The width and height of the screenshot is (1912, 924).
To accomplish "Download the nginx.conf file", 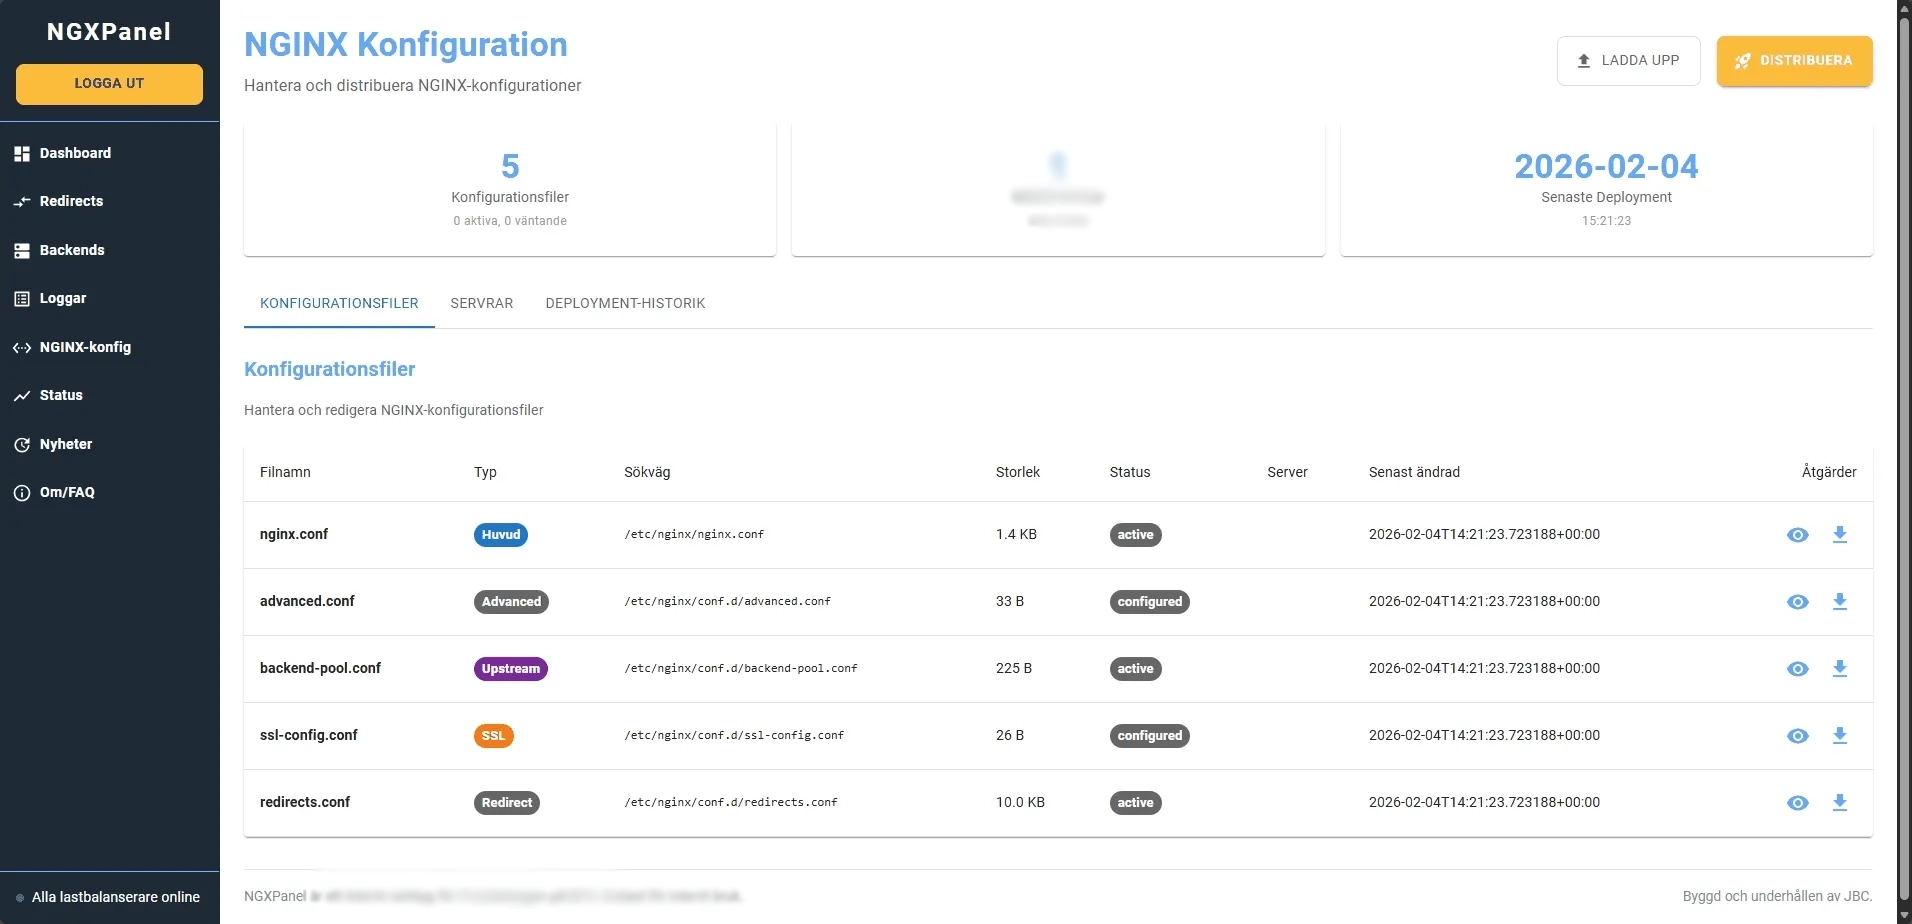I will tap(1839, 535).
